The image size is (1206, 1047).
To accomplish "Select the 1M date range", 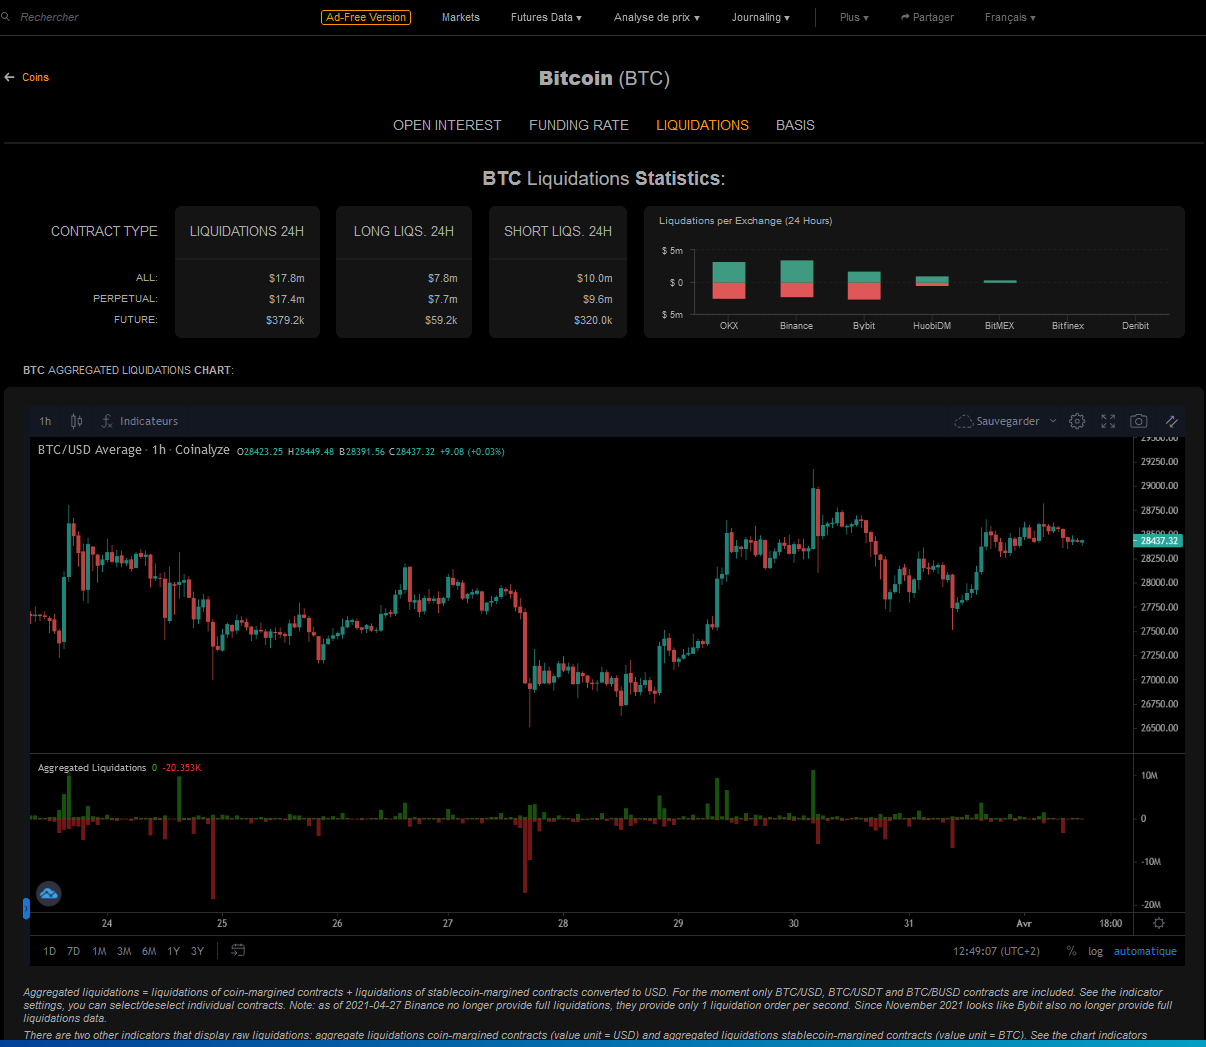I will pyautogui.click(x=99, y=951).
